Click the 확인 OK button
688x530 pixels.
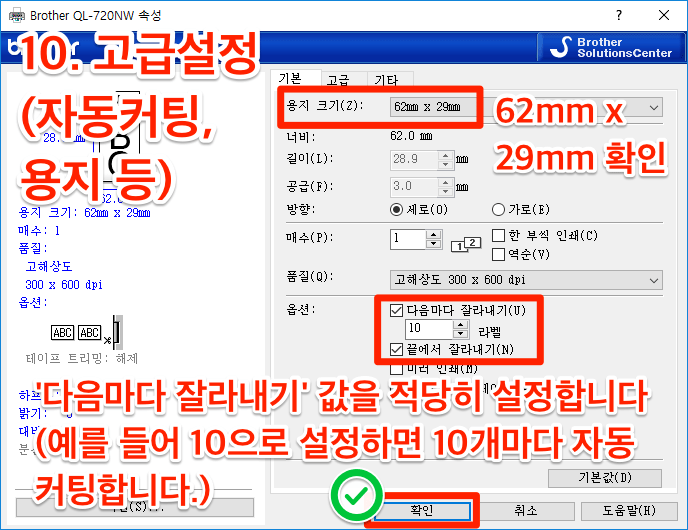422,511
